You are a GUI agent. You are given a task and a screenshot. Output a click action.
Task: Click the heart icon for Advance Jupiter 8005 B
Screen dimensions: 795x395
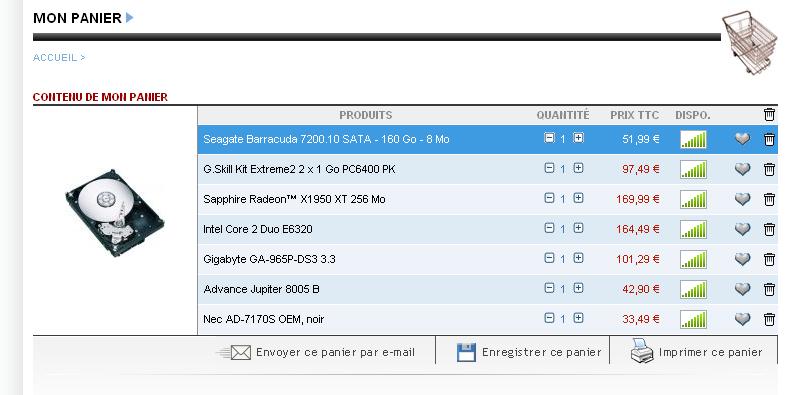point(742,289)
